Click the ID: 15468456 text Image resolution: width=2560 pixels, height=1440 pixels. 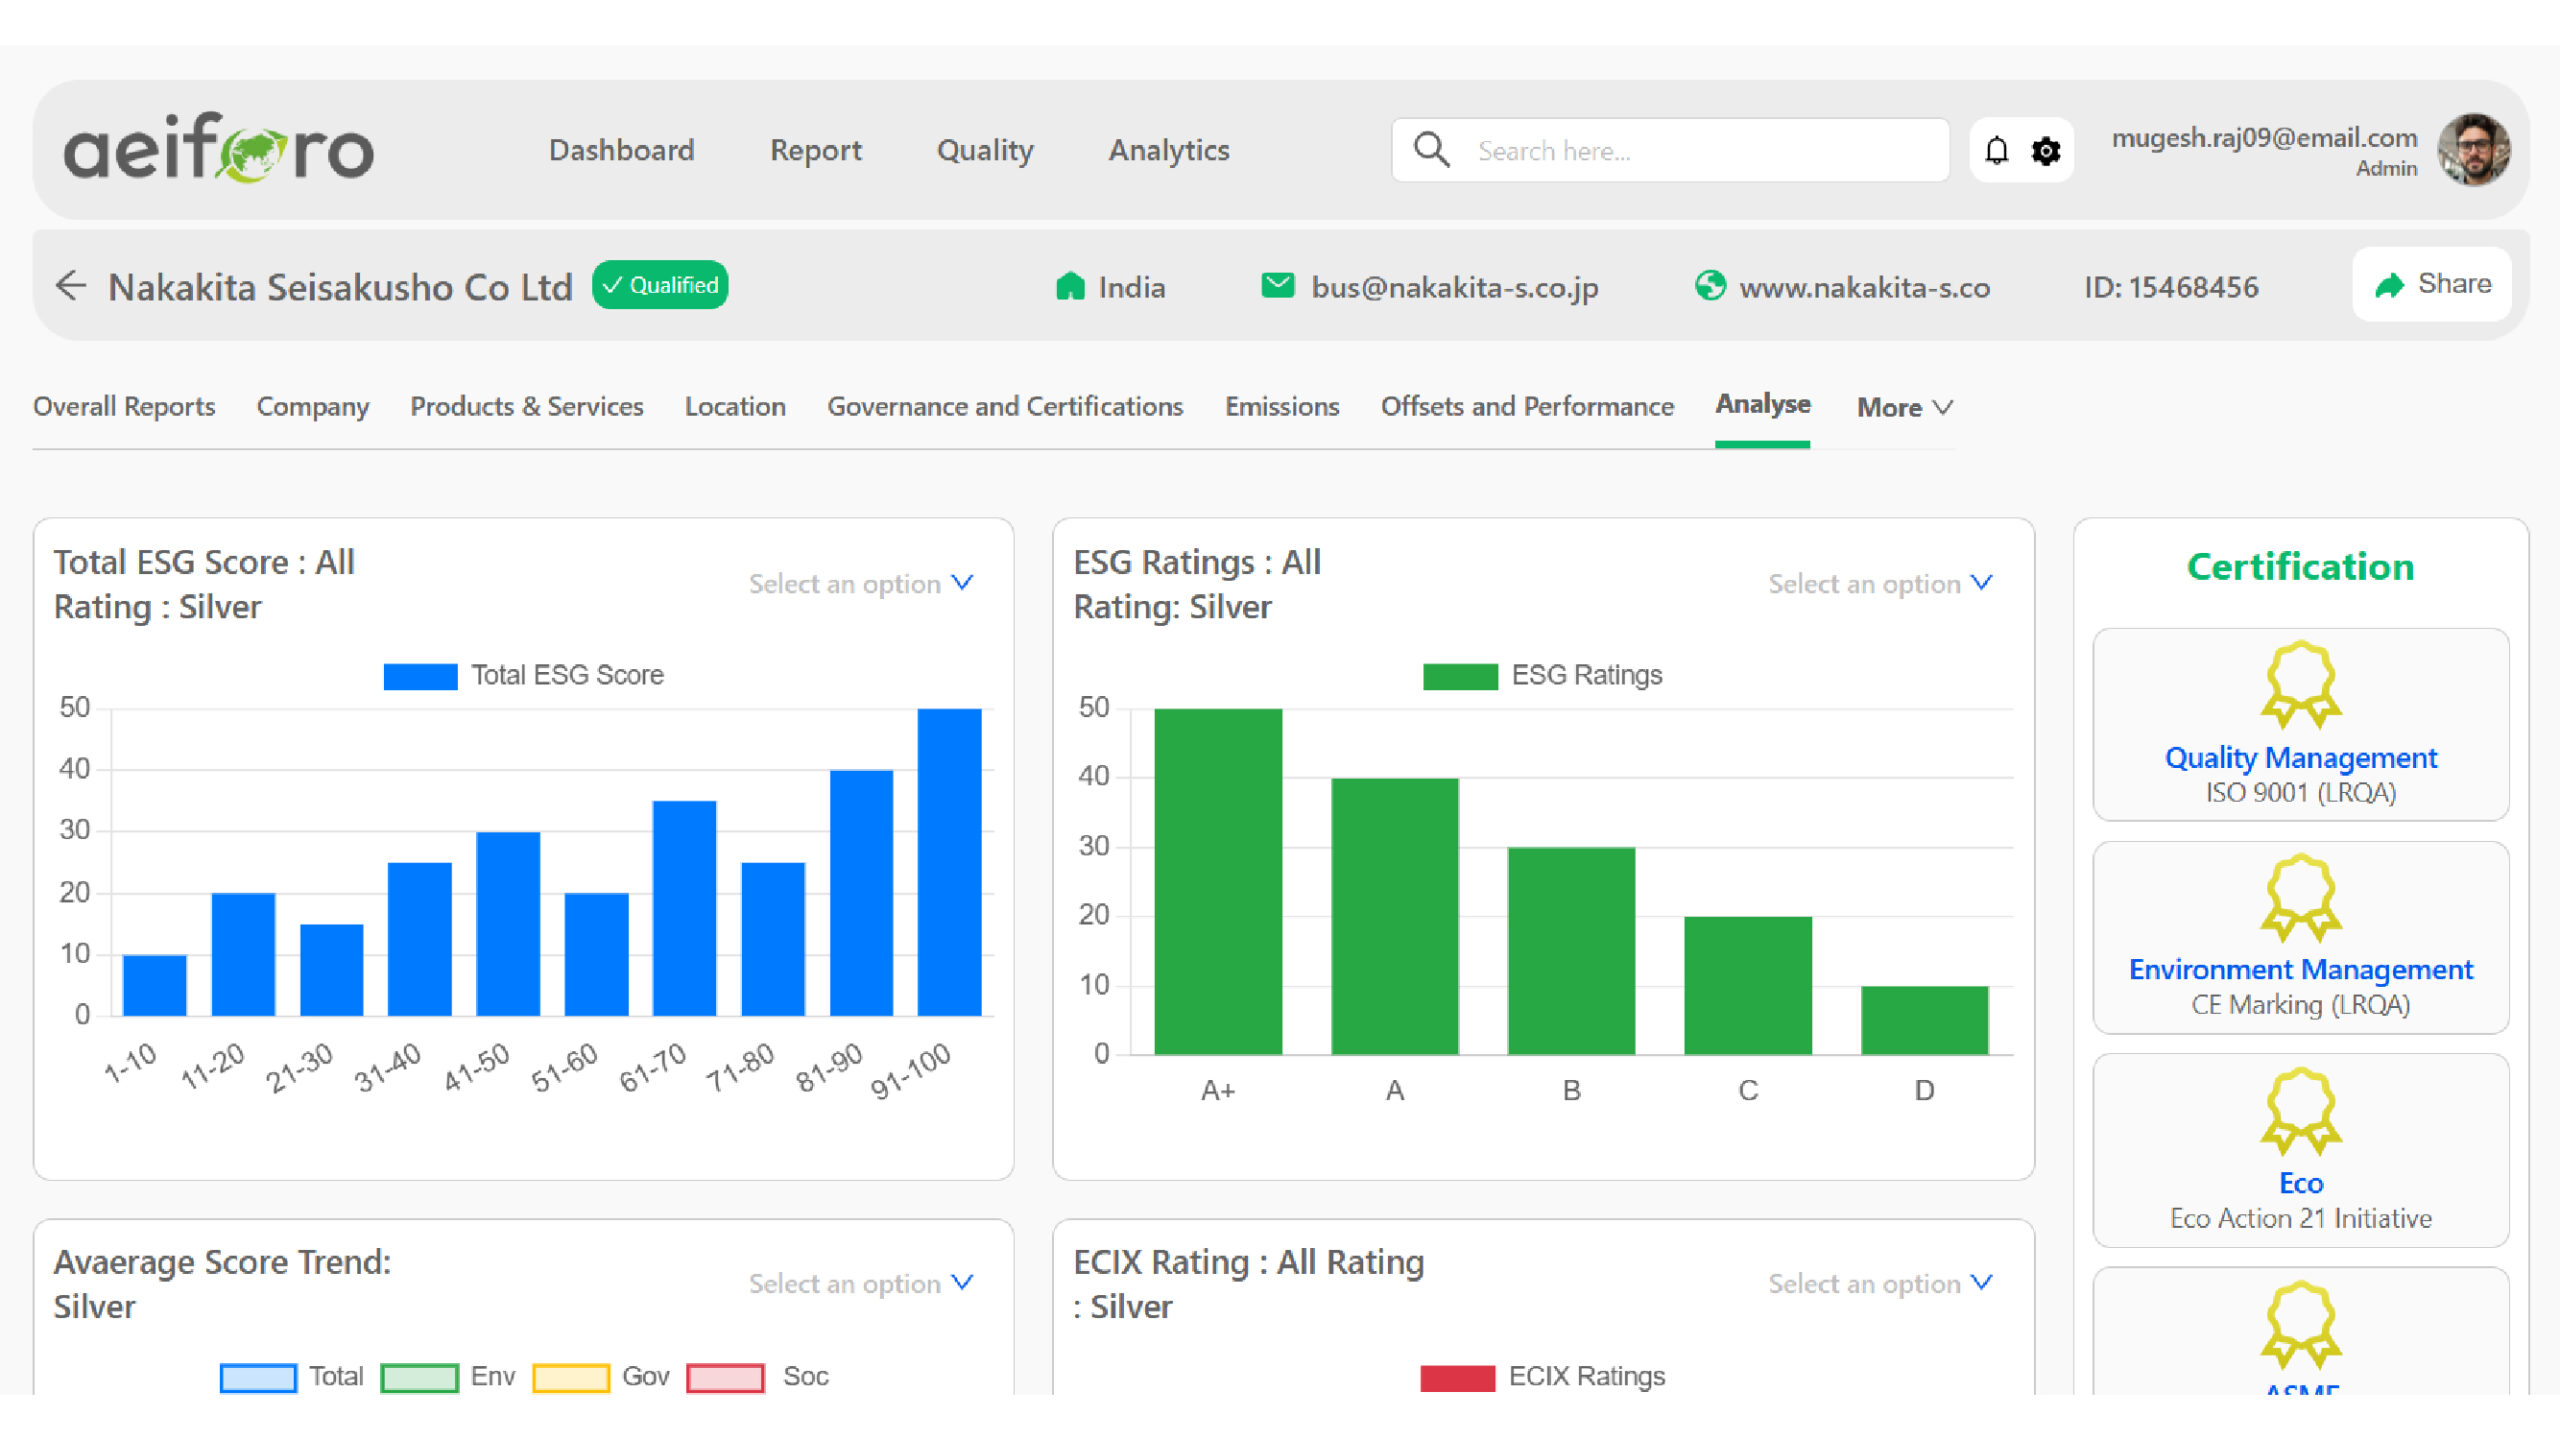click(2171, 287)
